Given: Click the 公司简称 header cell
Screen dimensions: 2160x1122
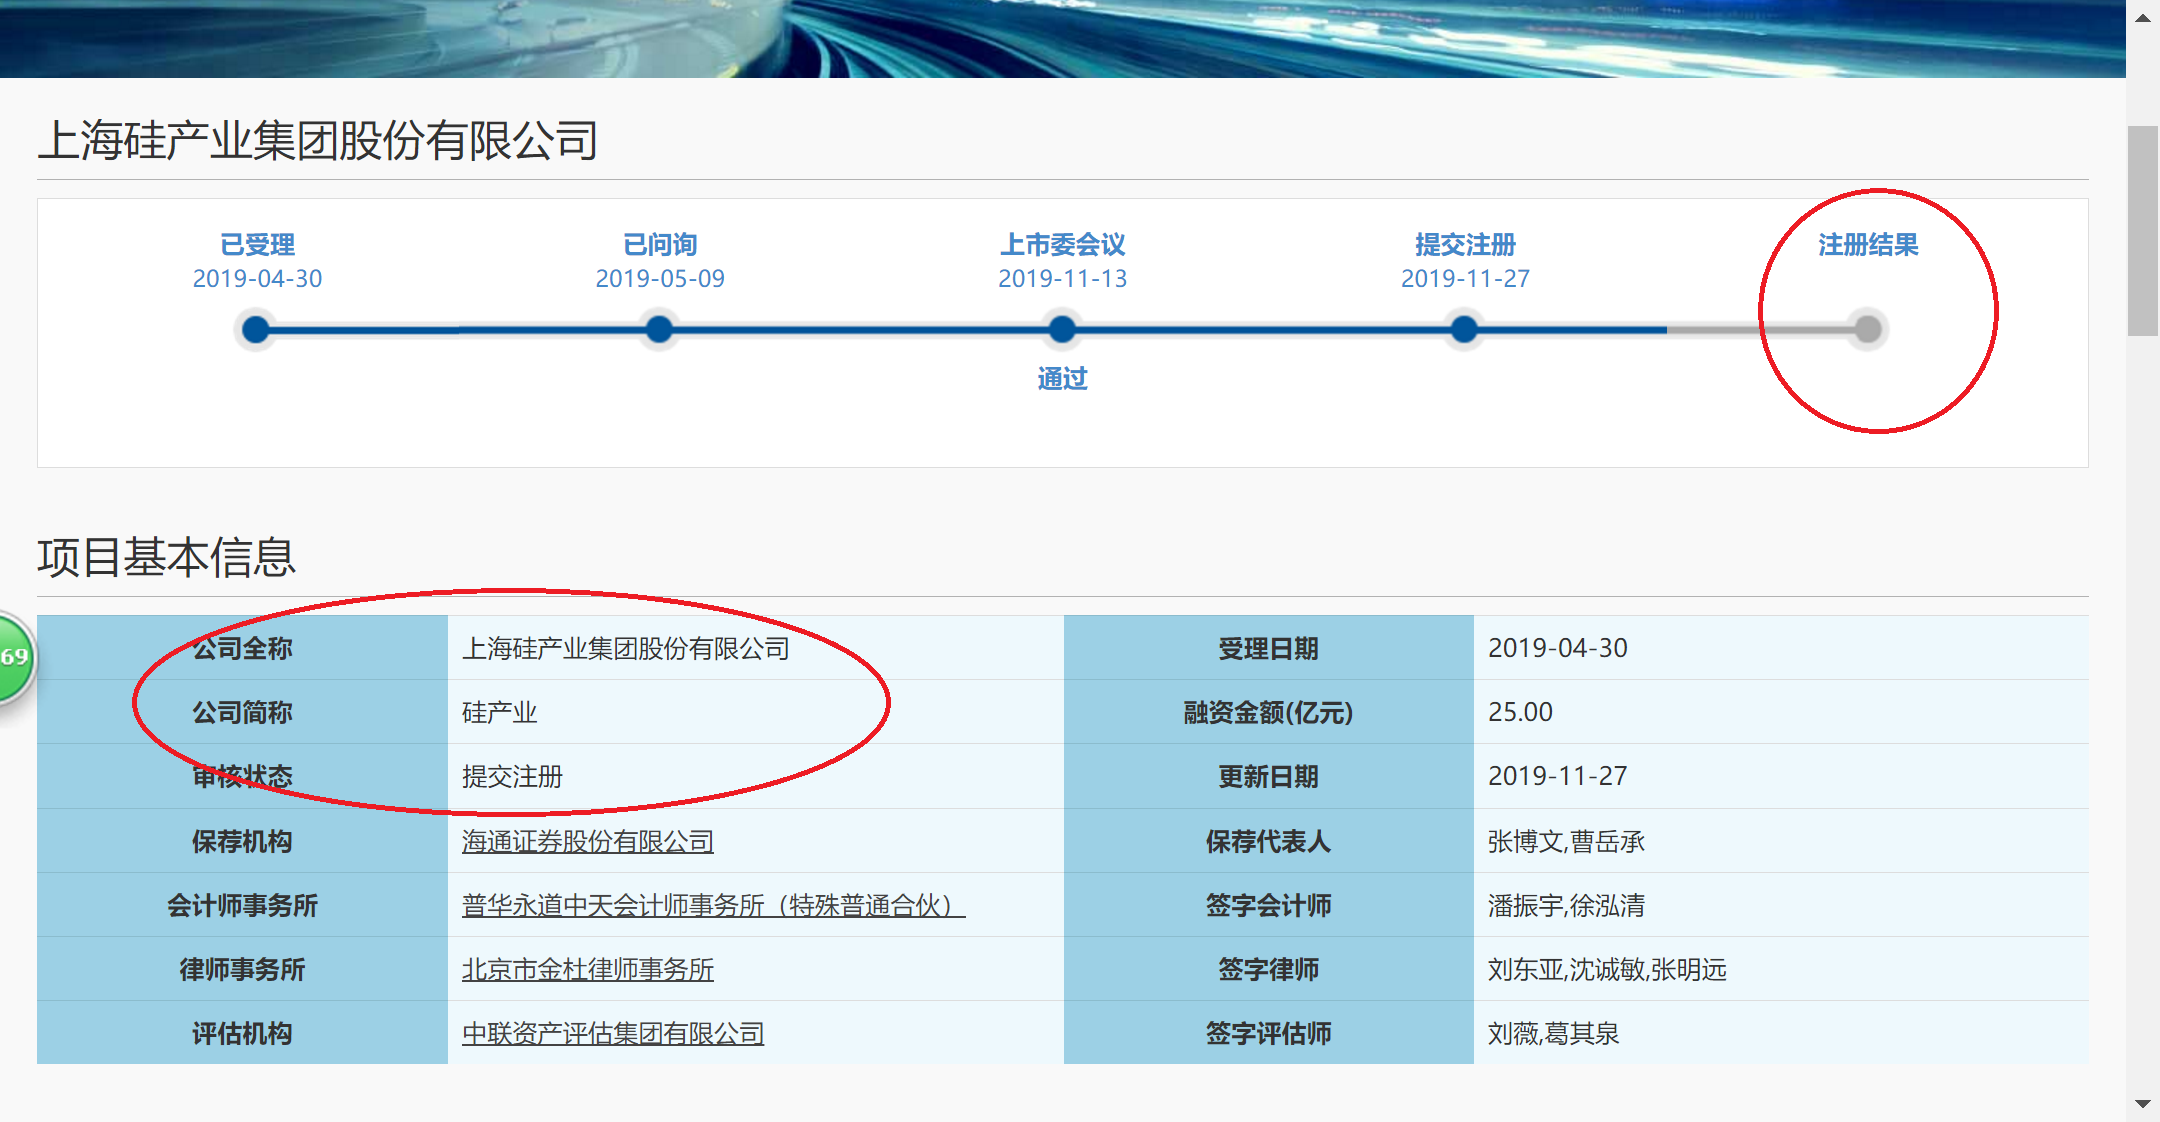Looking at the screenshot, I should pyautogui.click(x=243, y=712).
